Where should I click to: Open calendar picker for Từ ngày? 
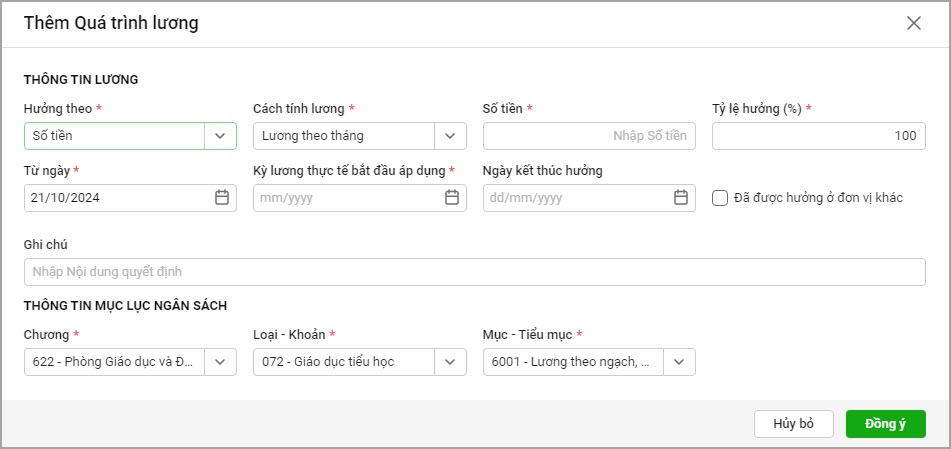[222, 198]
